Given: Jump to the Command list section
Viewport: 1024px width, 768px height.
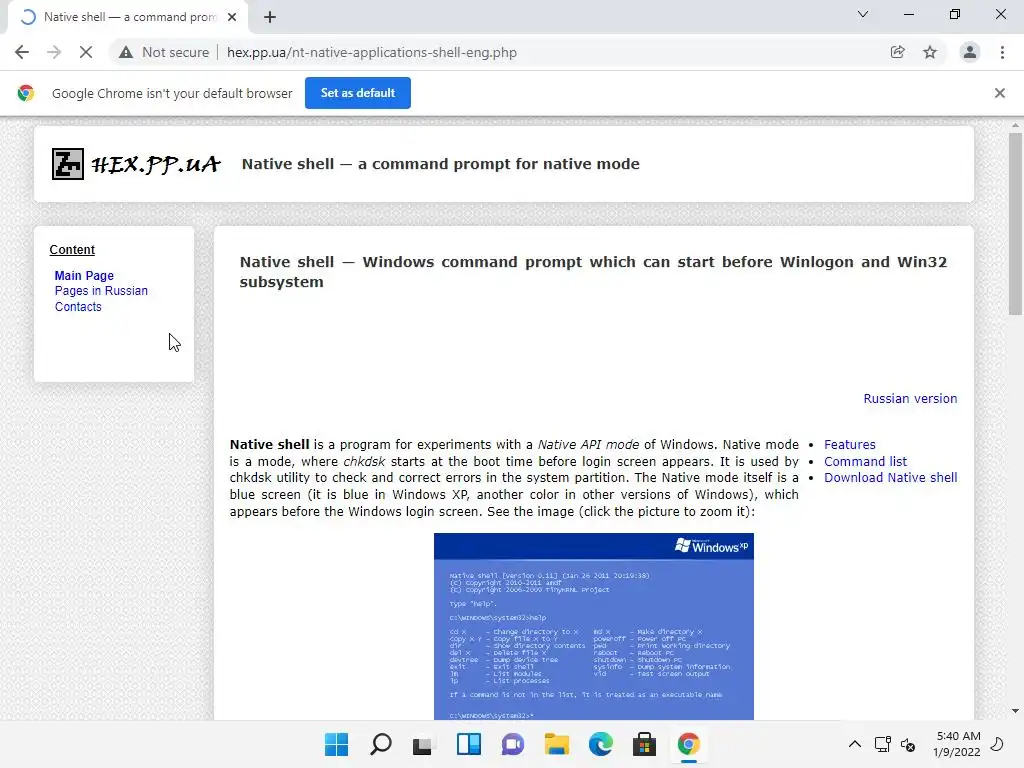Looking at the screenshot, I should (865, 461).
